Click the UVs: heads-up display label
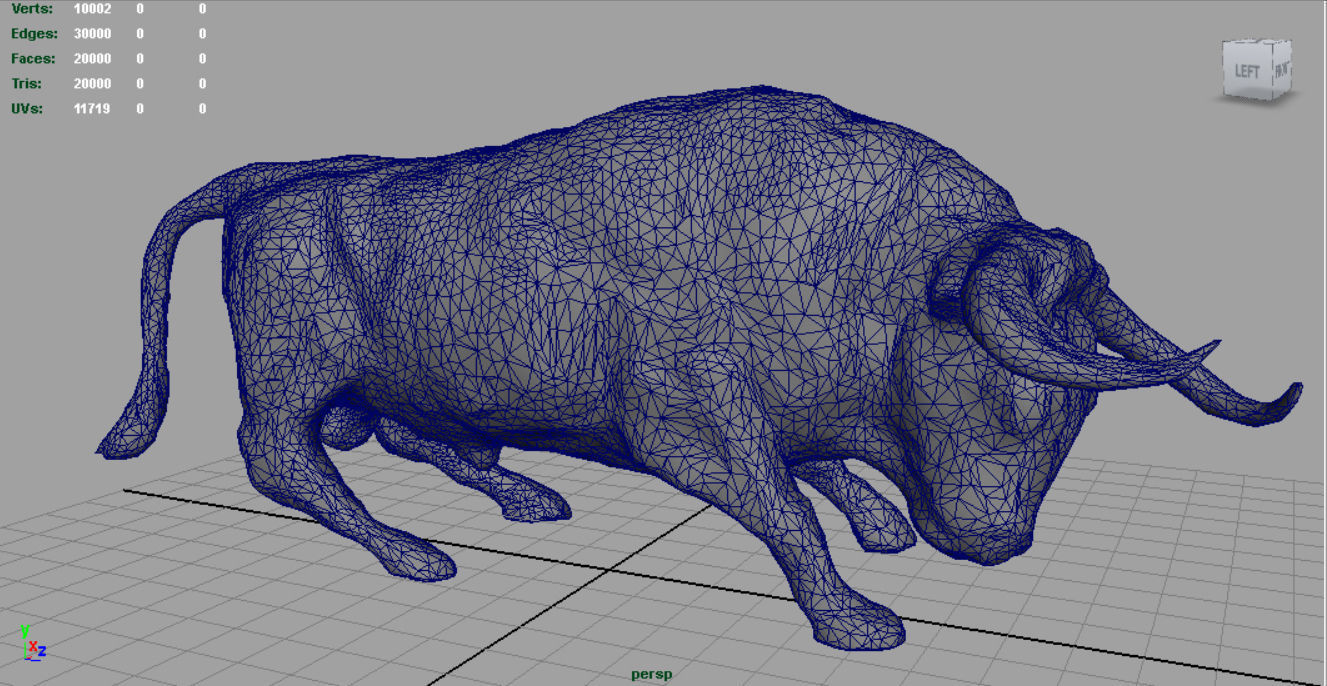Viewport: 1327px width, 686px height. (x=27, y=108)
